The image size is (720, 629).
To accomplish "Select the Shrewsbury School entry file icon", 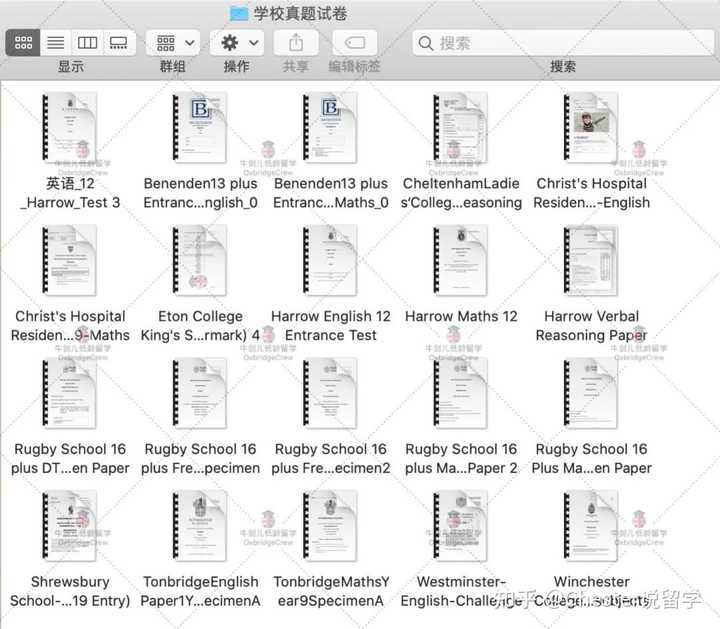I will pos(70,526).
